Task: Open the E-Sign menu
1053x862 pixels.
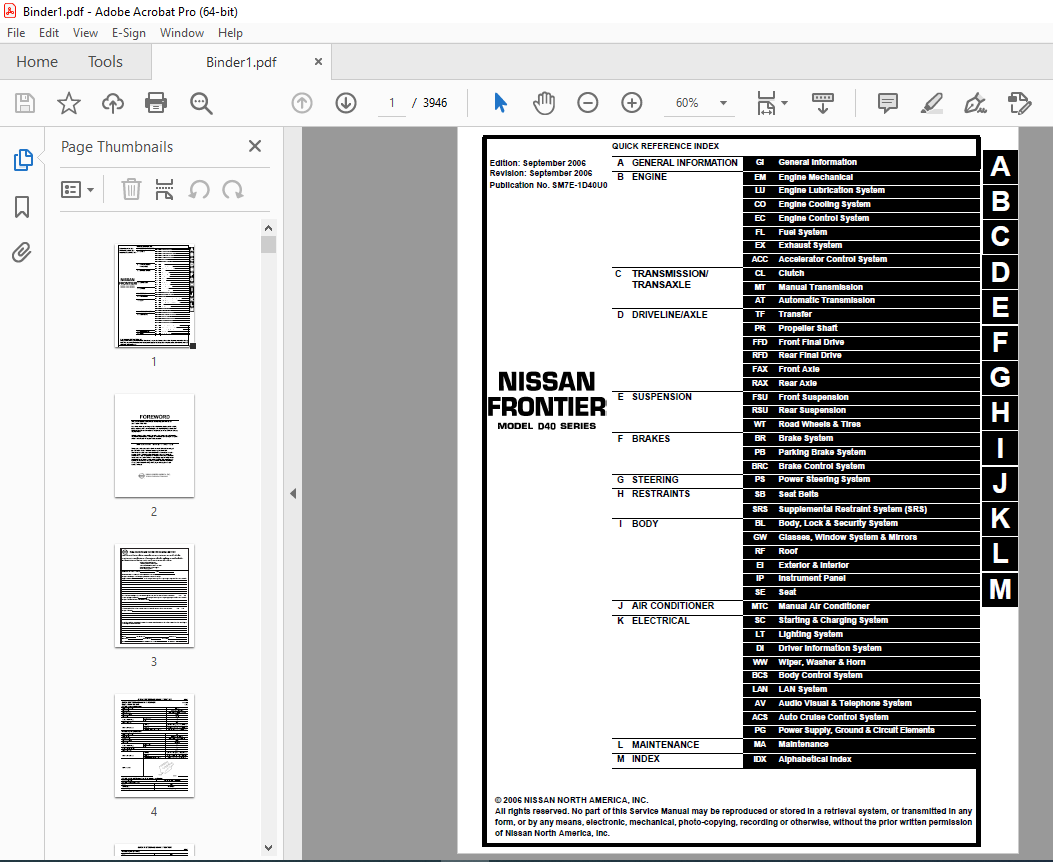Action: coord(129,33)
